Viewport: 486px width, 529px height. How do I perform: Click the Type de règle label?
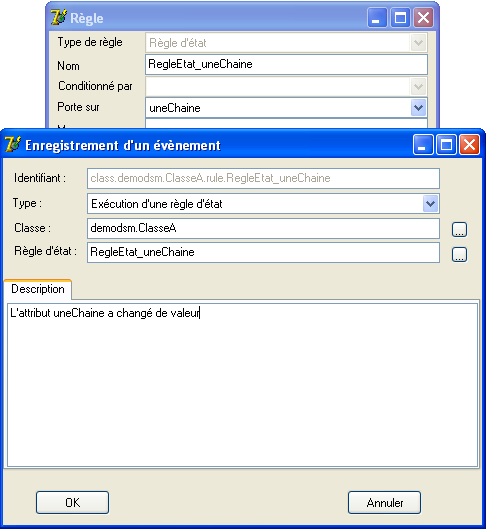click(90, 43)
